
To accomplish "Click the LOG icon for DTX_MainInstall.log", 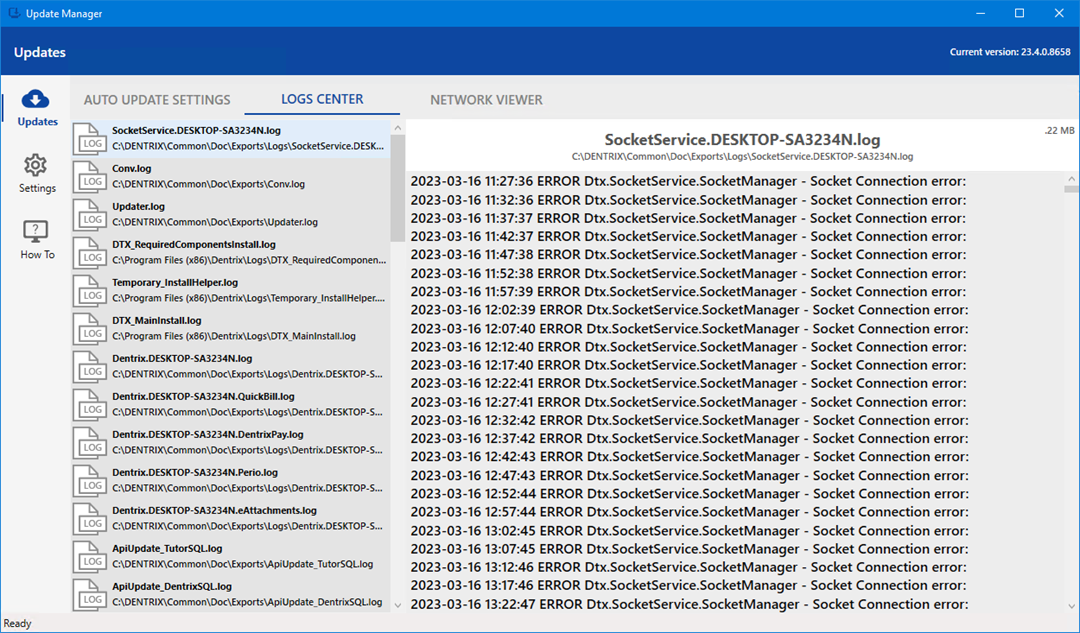I will coord(90,328).
